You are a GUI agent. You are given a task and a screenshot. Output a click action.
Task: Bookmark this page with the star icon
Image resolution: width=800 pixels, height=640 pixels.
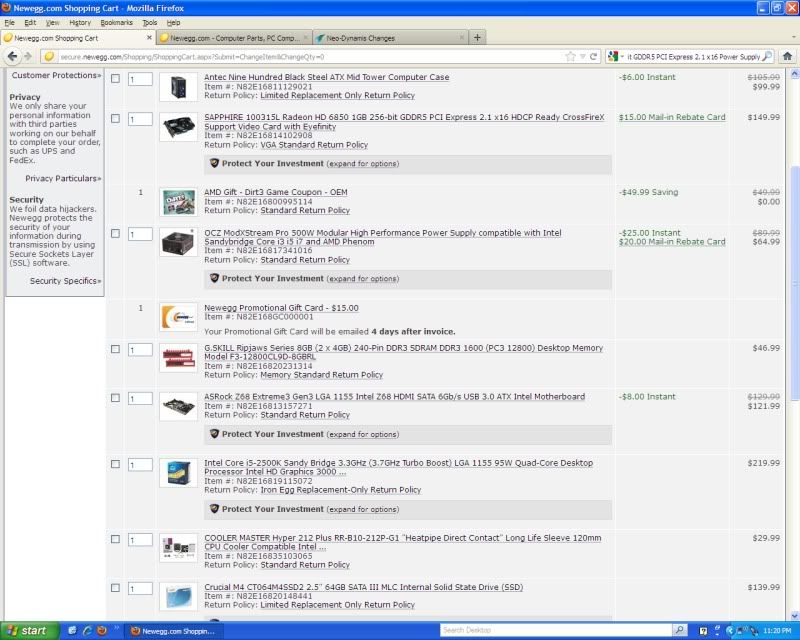570,57
